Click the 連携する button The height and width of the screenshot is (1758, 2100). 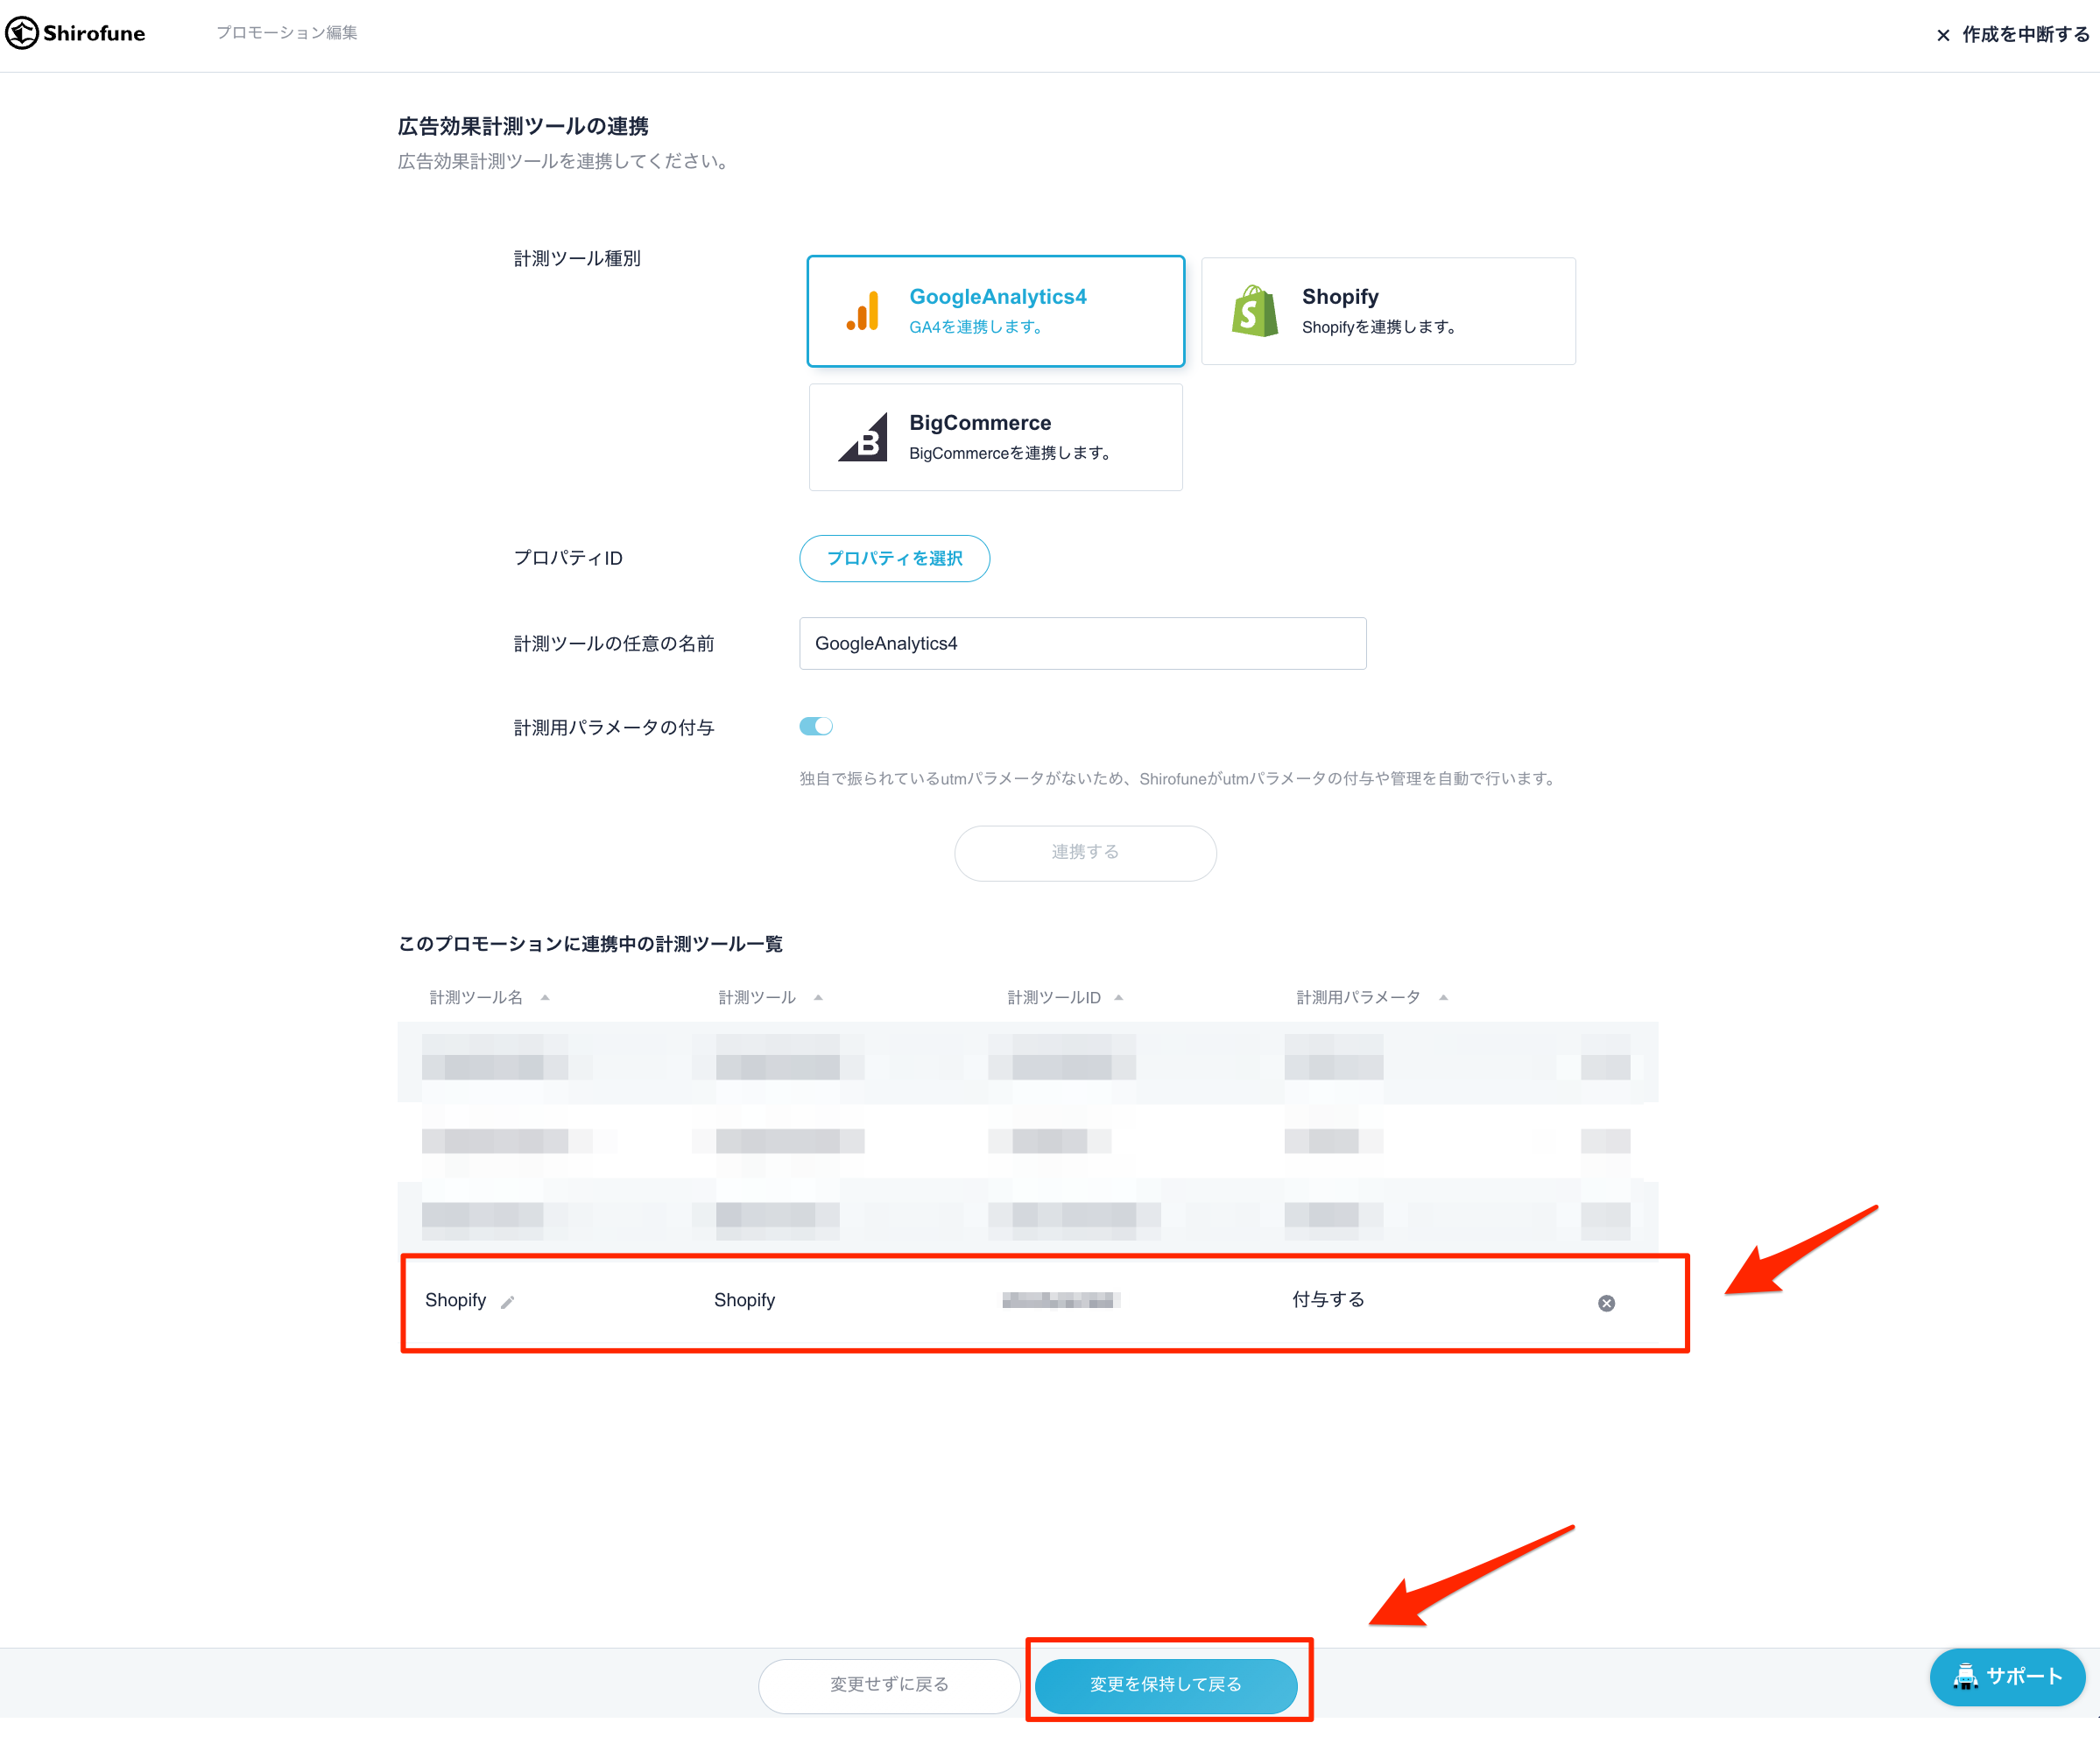1085,852
